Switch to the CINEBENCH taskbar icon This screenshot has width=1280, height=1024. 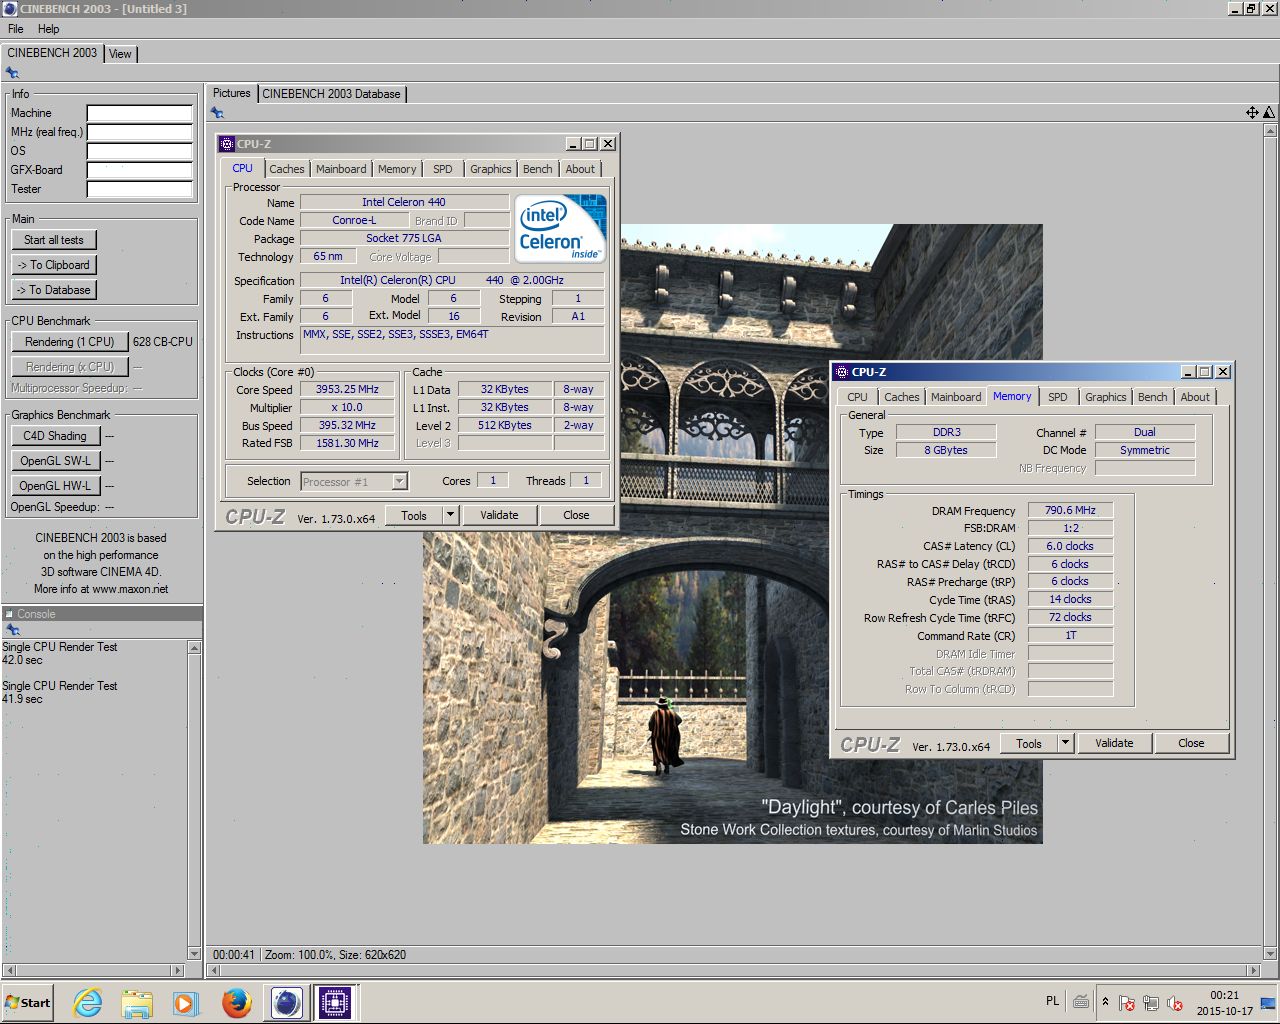coord(286,1002)
